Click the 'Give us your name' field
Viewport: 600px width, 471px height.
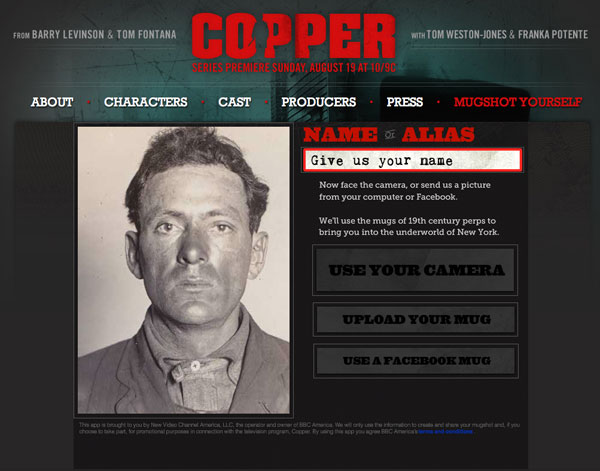pos(412,160)
